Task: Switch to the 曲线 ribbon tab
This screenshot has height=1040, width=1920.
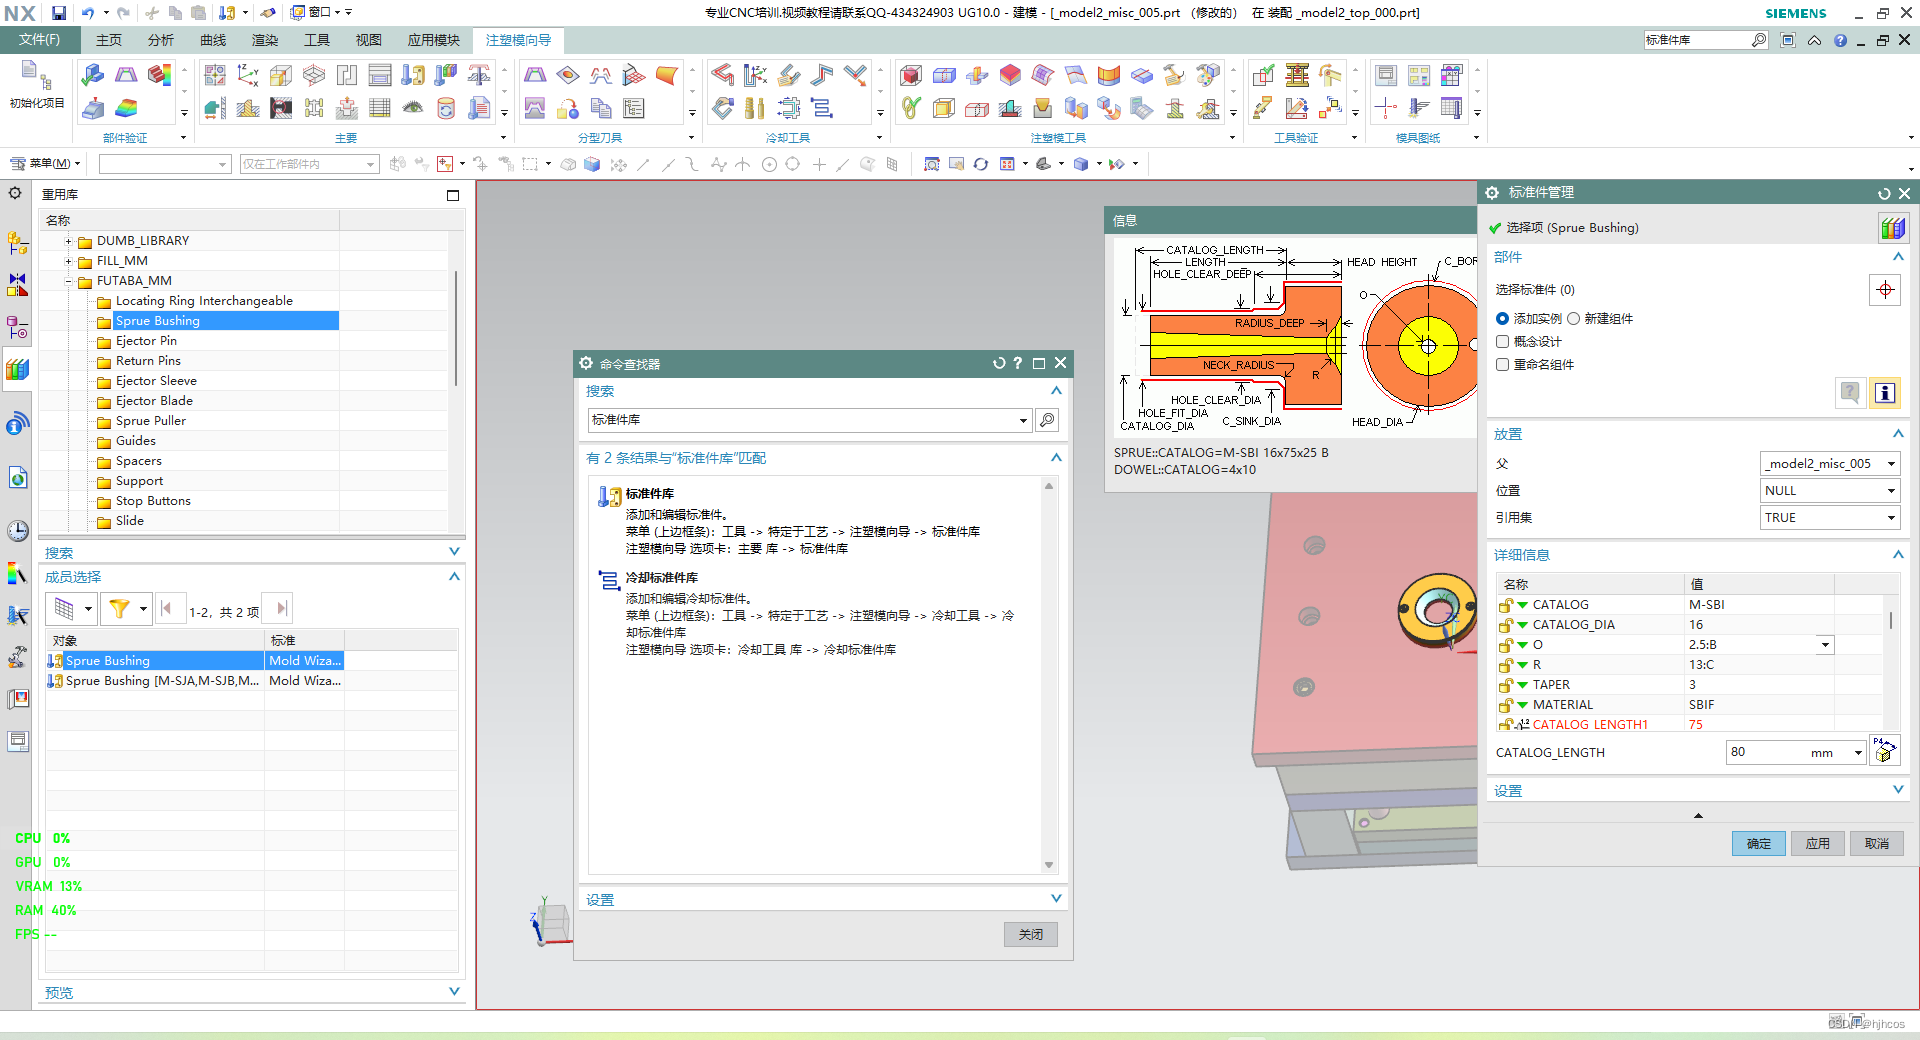Action: 213,40
